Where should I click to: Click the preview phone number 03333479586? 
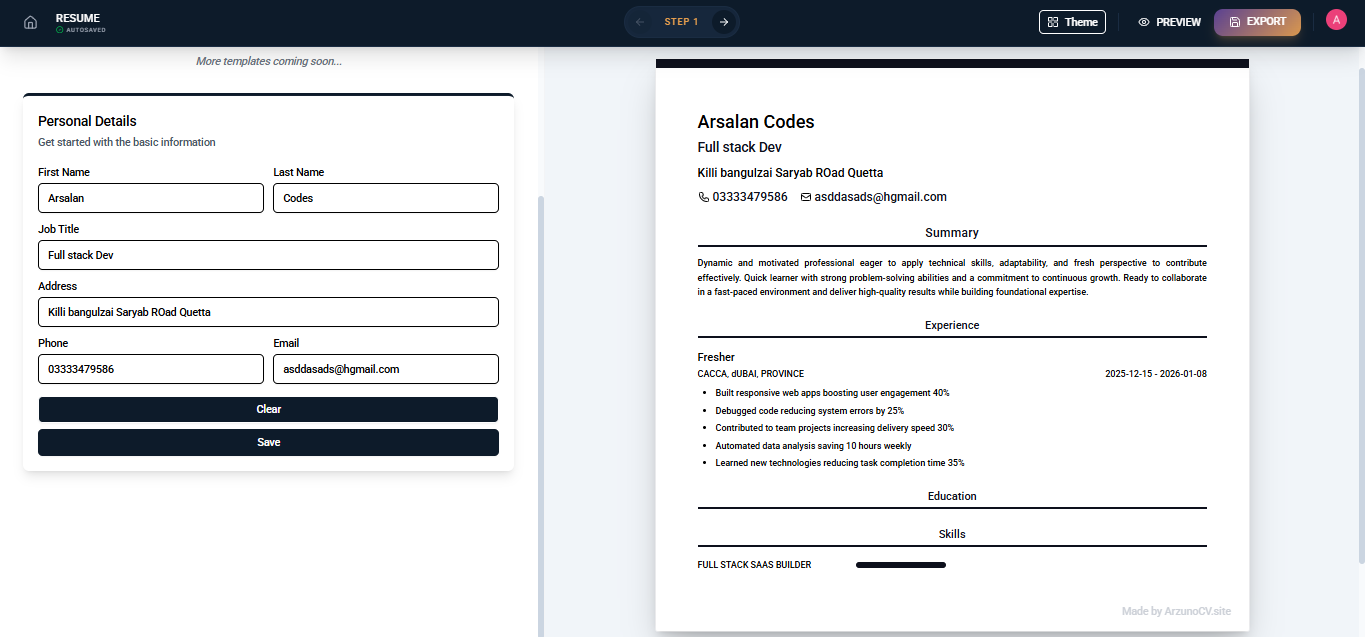point(750,197)
